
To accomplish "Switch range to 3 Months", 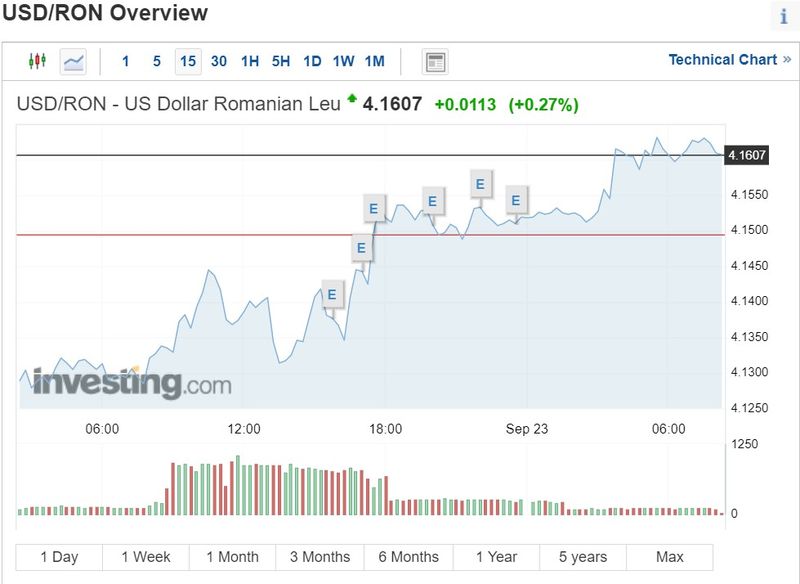I will 320,557.
